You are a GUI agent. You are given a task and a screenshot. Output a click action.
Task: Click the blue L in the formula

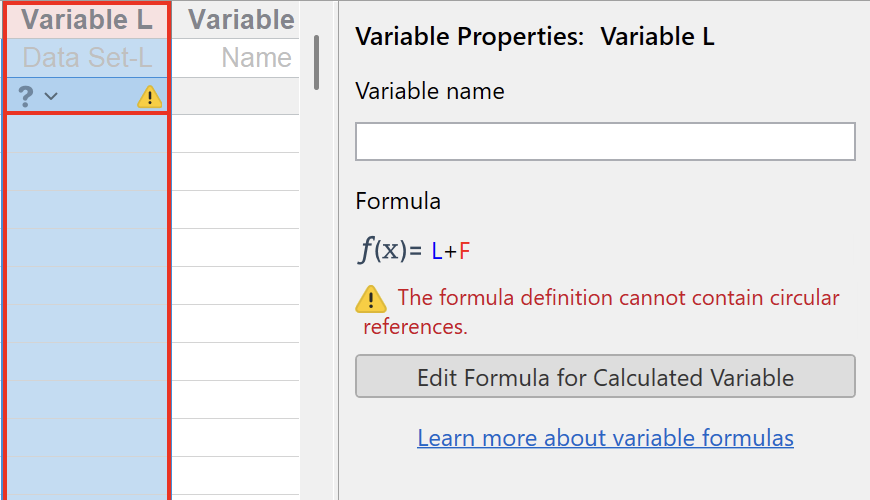pyautogui.click(x=436, y=251)
